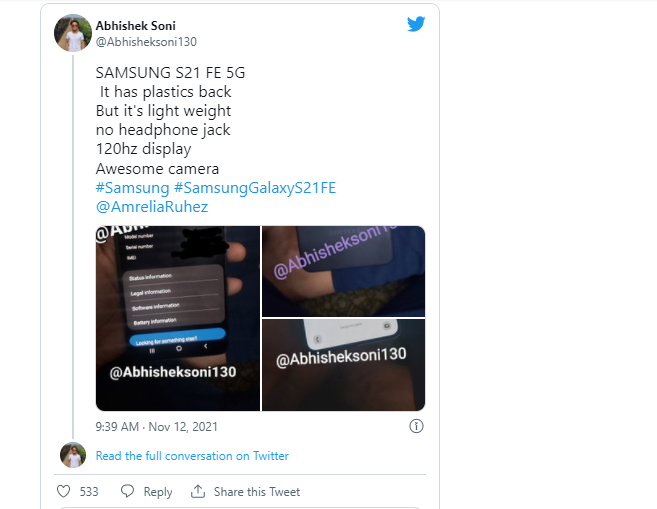
Task: Click the reply speech bubble icon
Action: [x=127, y=491]
